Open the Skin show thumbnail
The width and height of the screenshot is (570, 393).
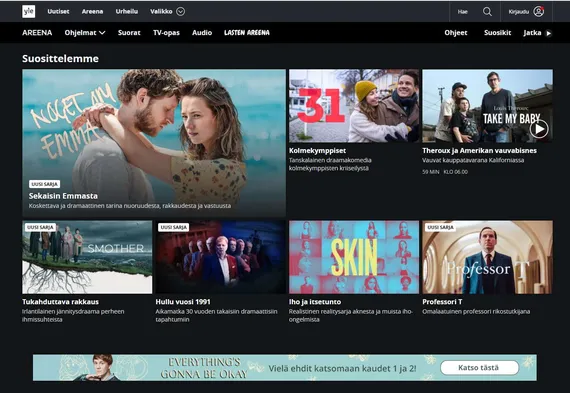[354, 257]
